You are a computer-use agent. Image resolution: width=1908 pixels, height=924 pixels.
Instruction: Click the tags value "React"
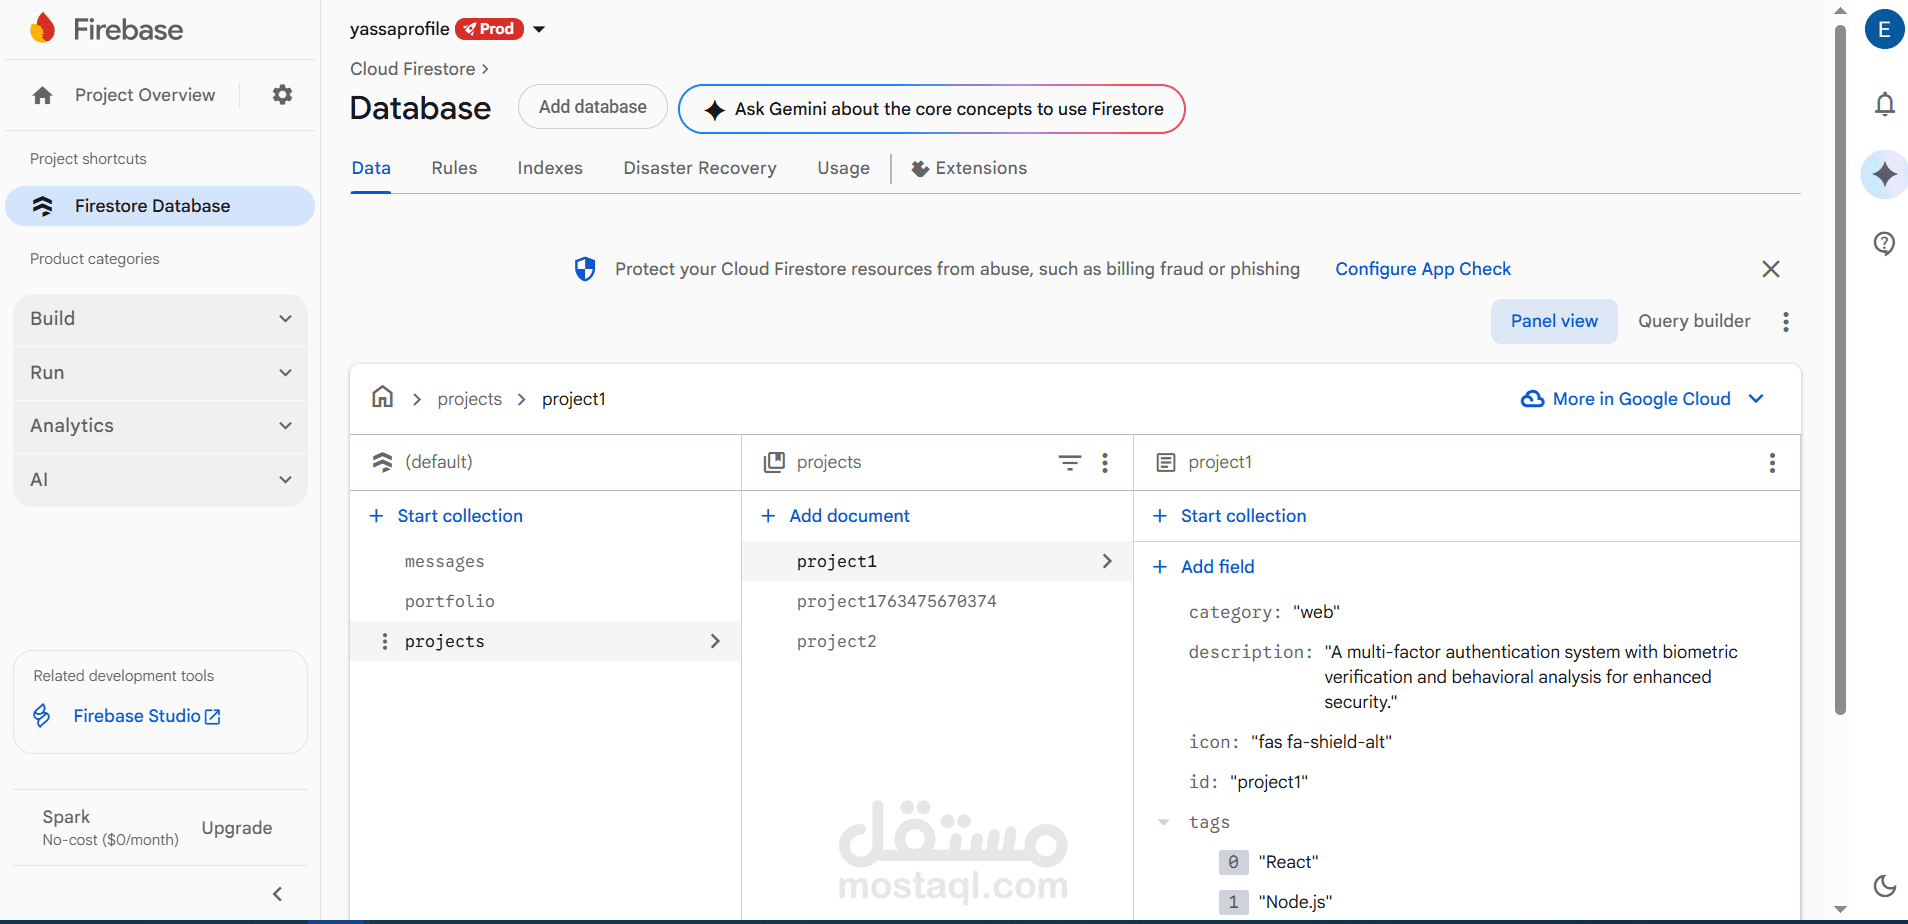[1288, 862]
